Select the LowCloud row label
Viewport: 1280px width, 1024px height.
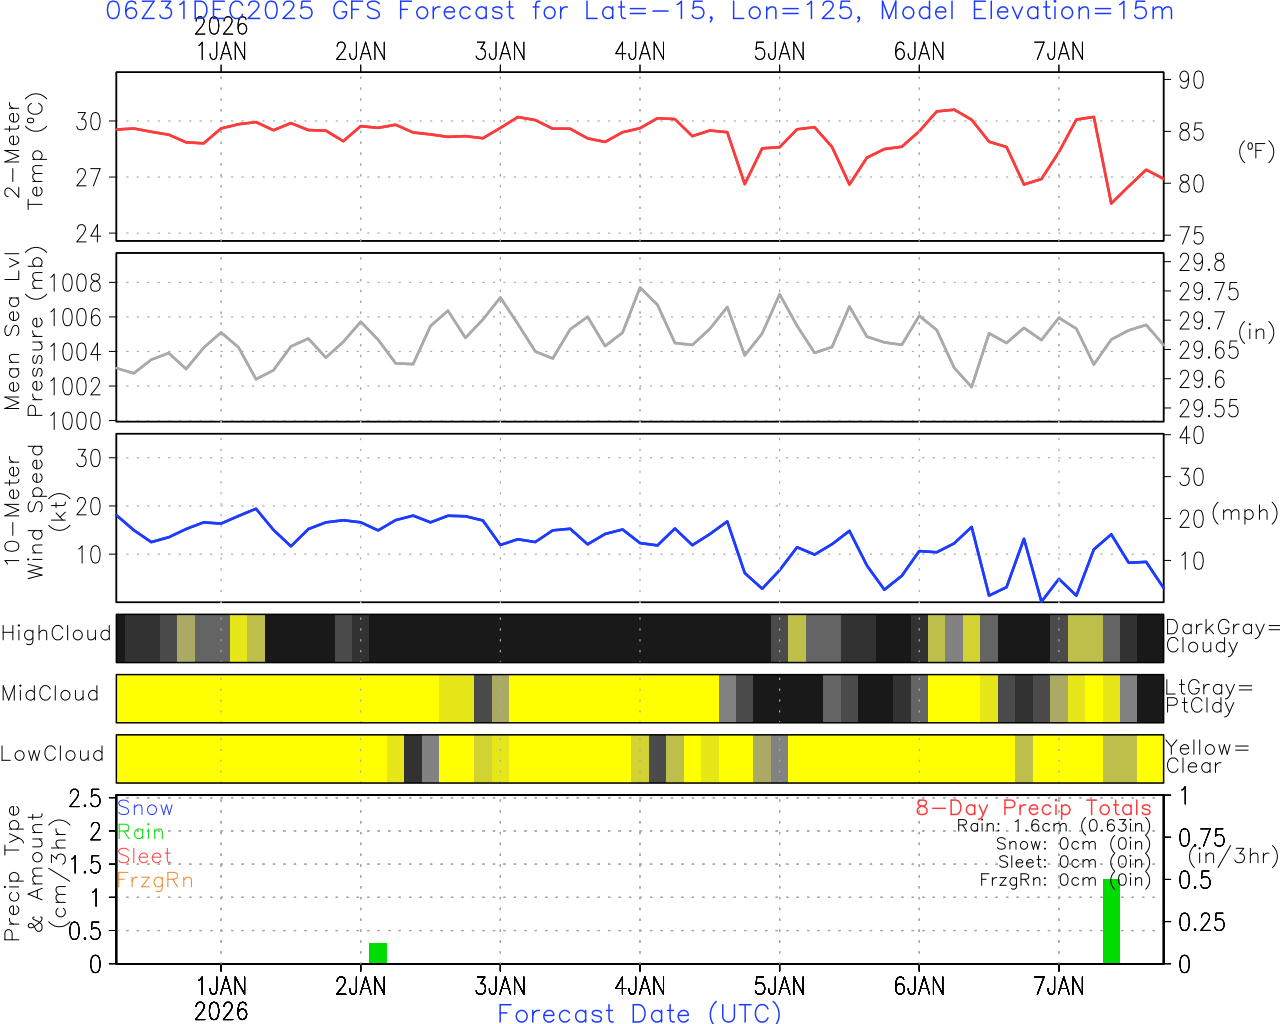click(52, 755)
